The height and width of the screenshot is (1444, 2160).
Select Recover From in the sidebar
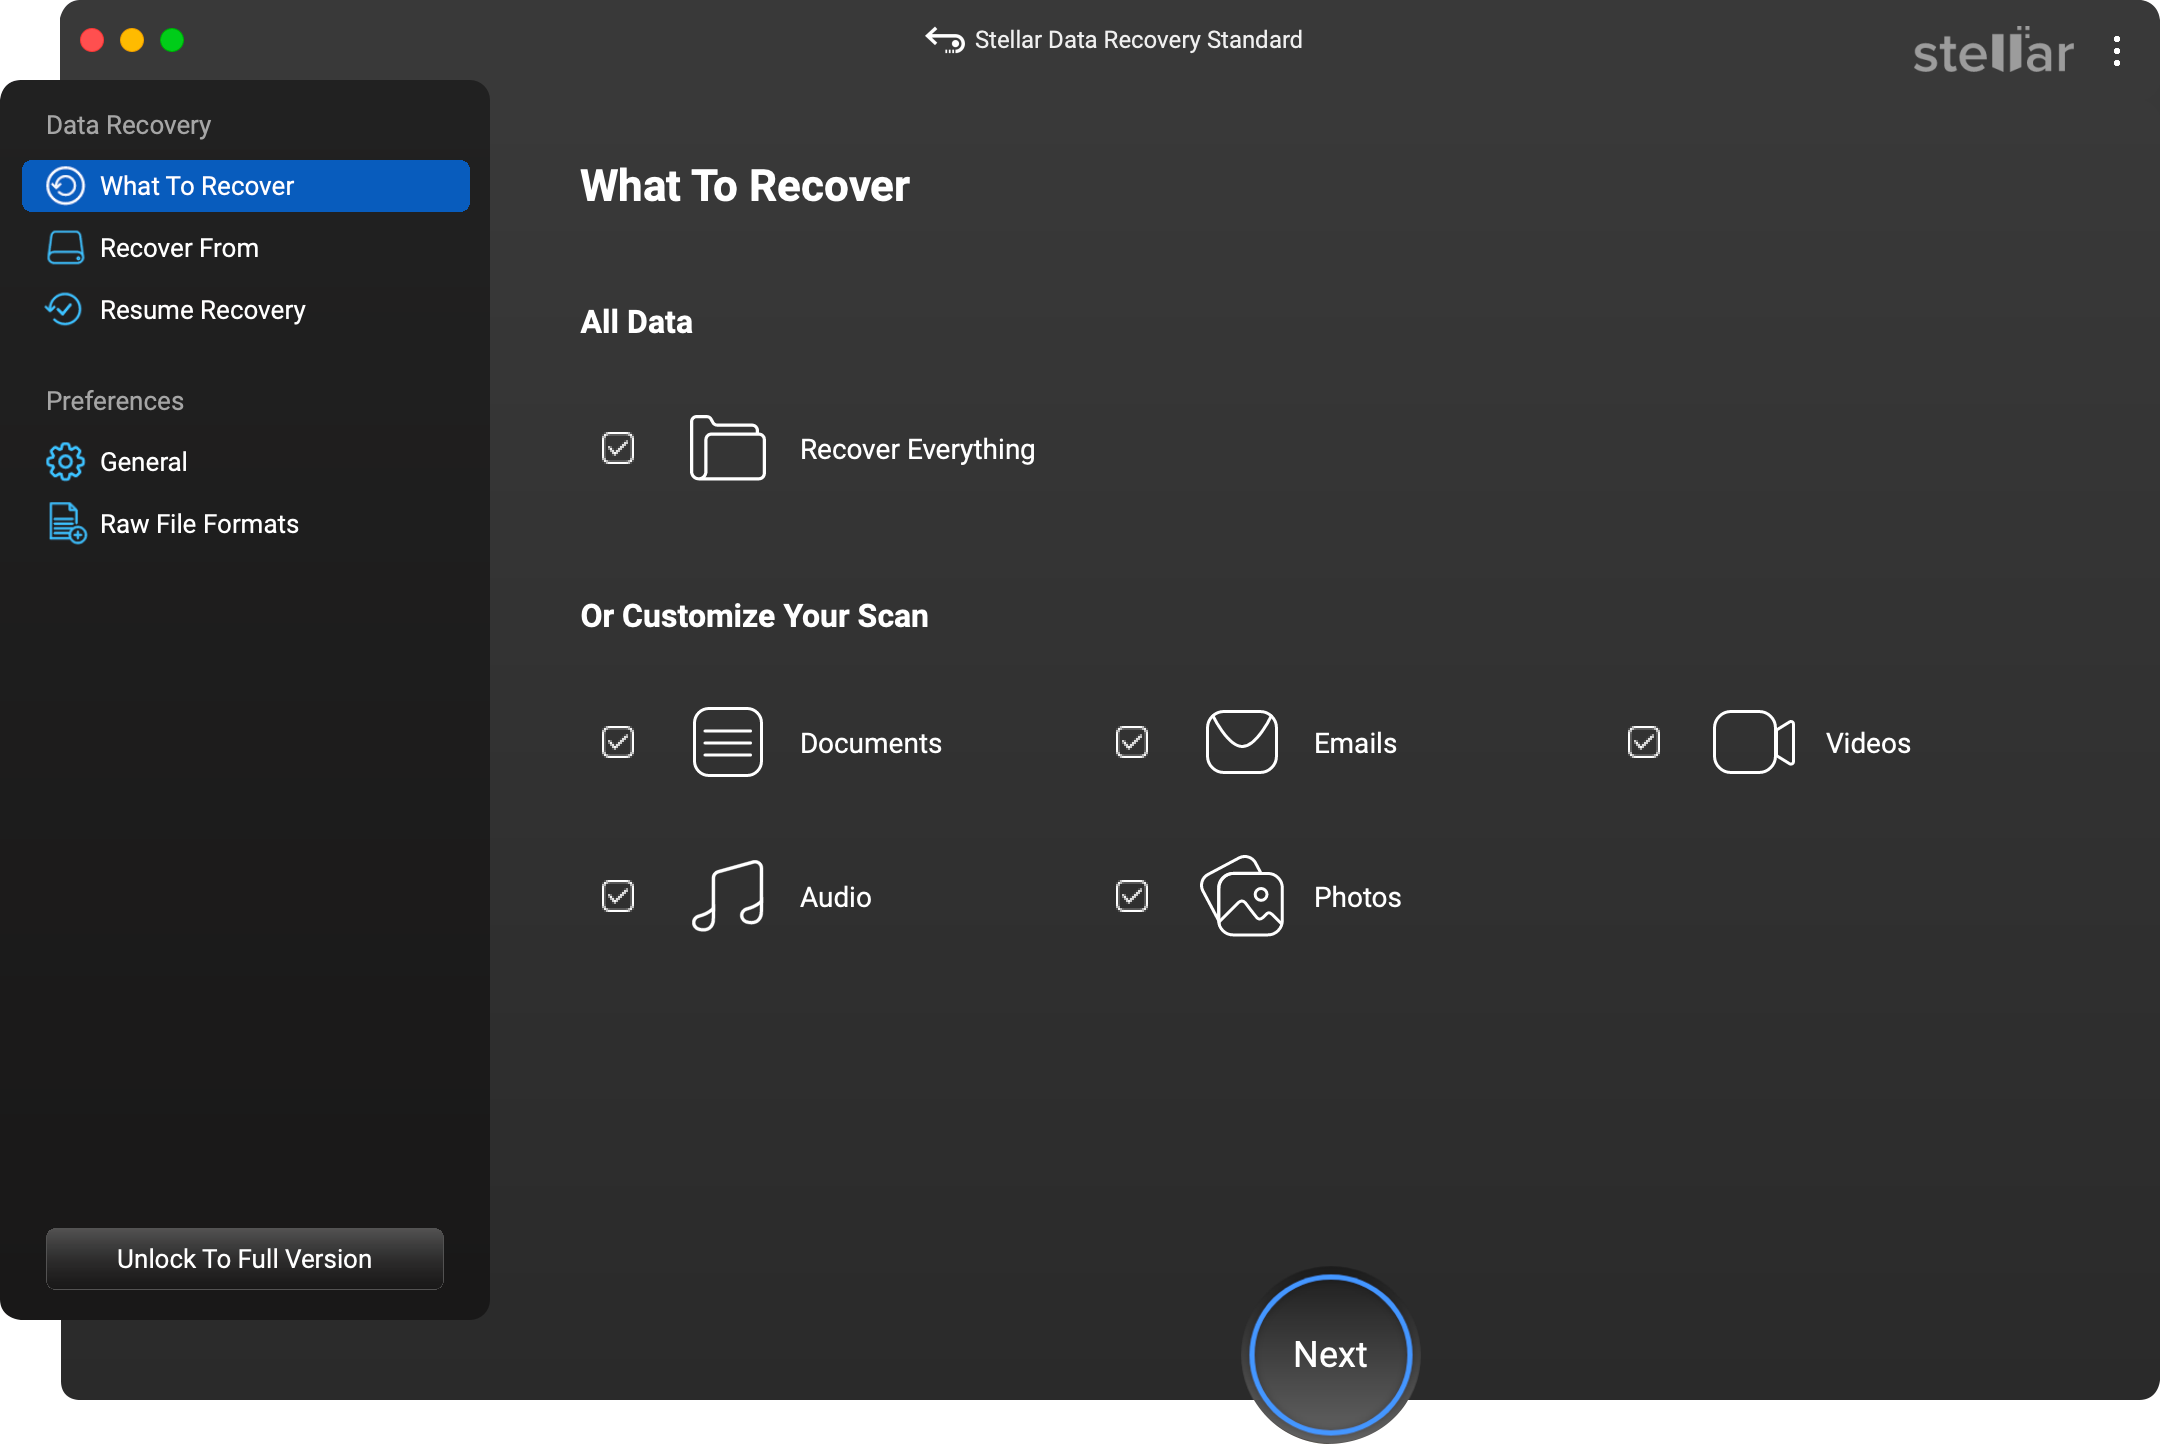click(178, 248)
